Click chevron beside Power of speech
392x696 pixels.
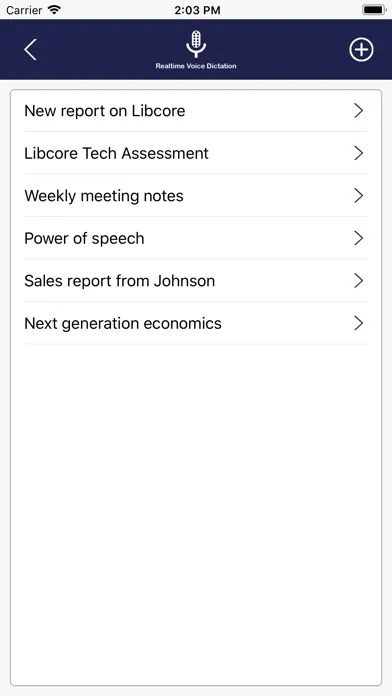pyautogui.click(x=359, y=238)
